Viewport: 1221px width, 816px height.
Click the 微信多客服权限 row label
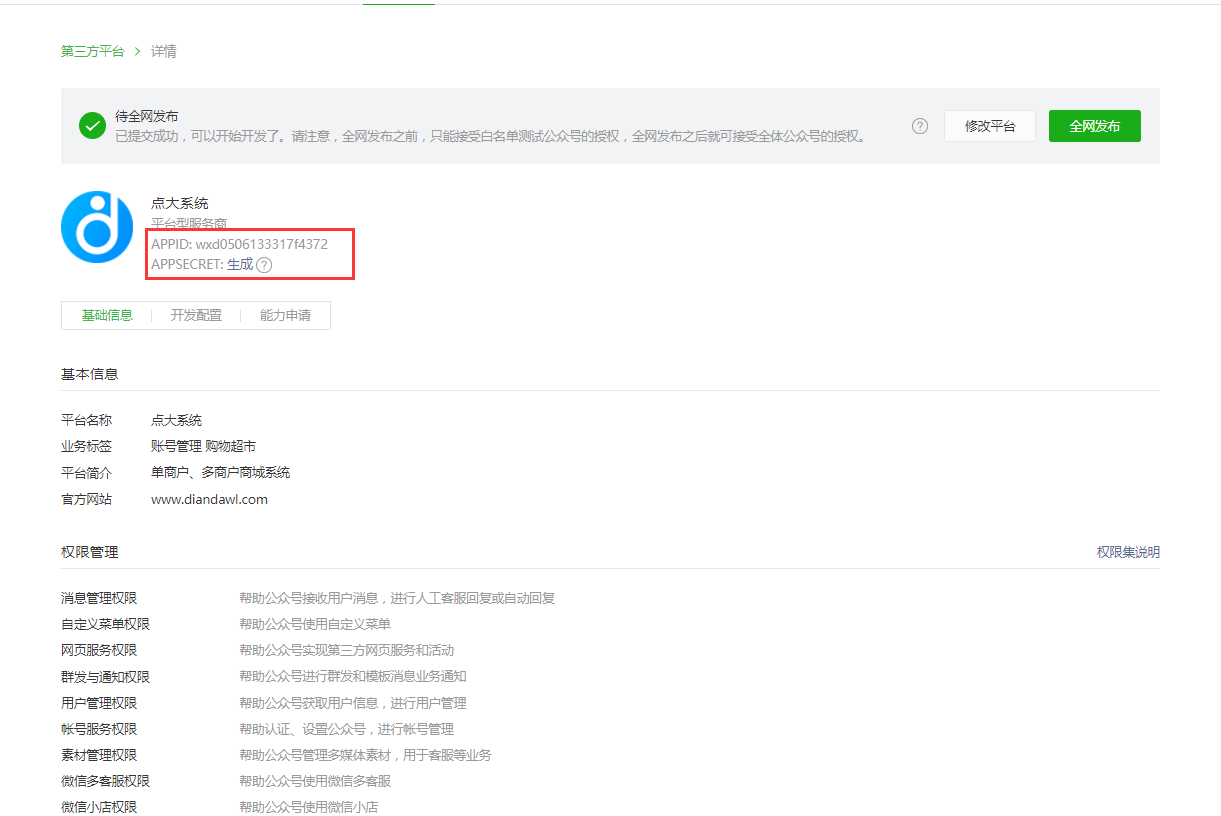(x=105, y=781)
